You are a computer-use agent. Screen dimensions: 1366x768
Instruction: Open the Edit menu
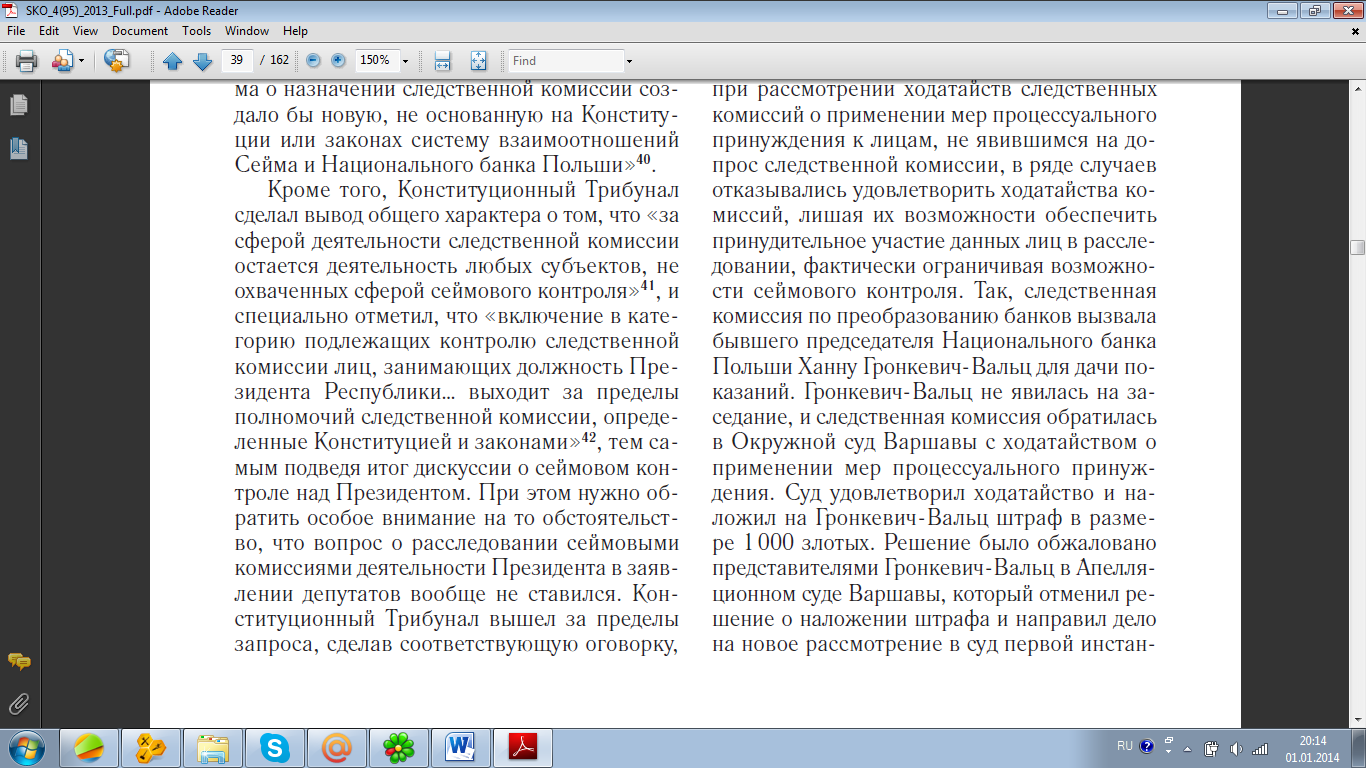tap(49, 31)
